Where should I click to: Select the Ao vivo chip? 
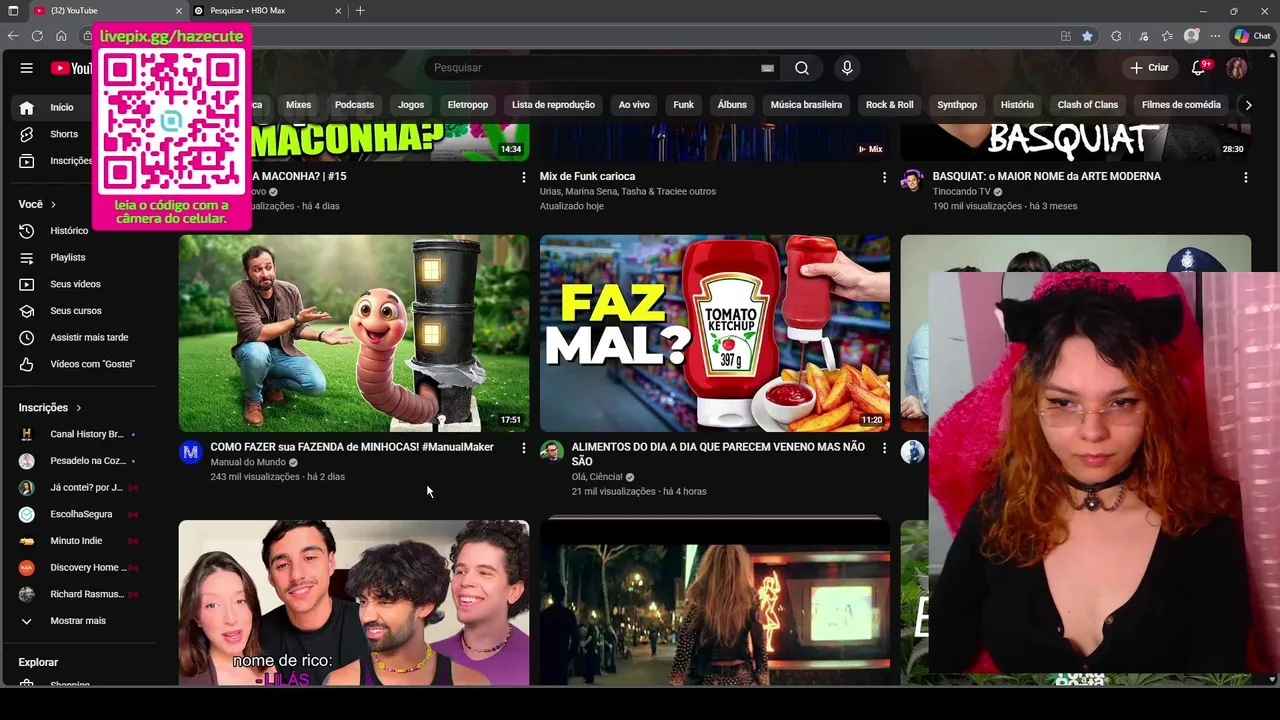[634, 105]
